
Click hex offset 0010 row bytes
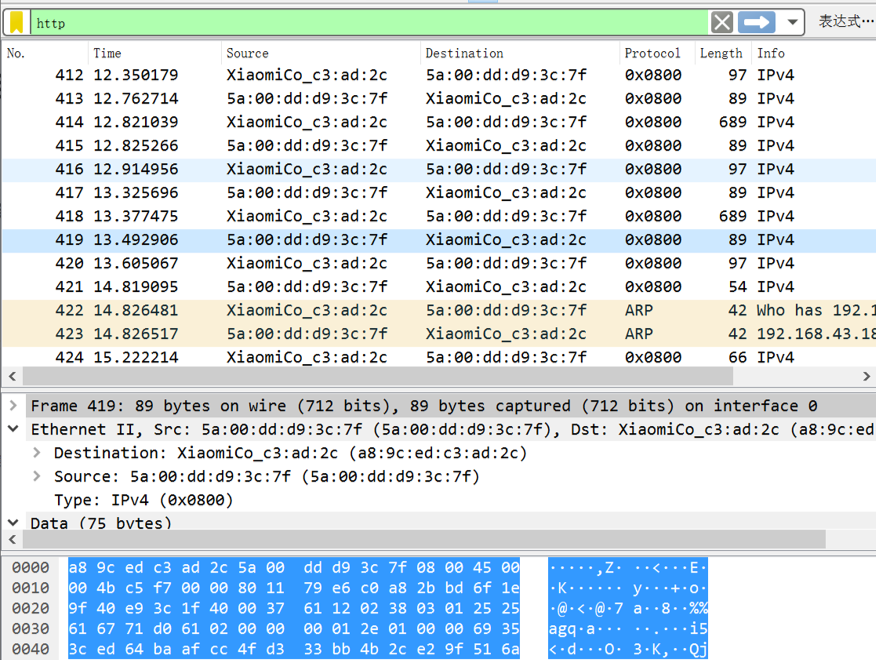[294, 588]
